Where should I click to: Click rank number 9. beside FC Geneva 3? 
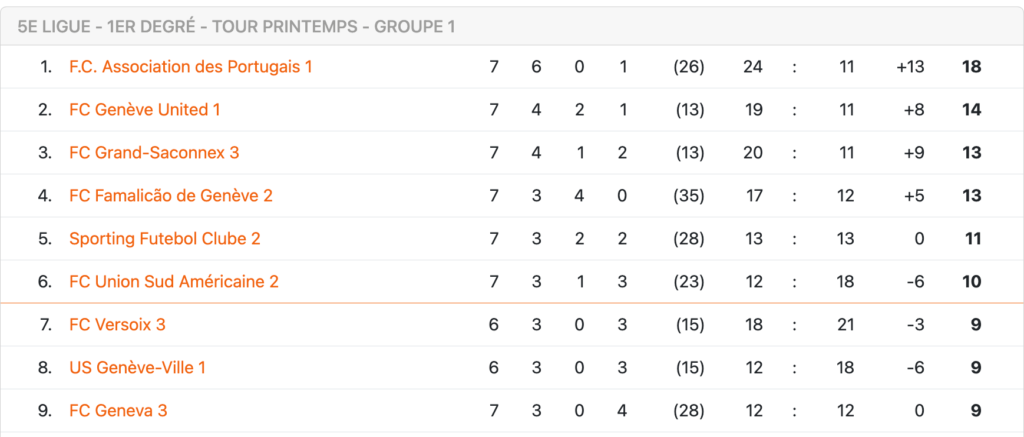(x=45, y=411)
